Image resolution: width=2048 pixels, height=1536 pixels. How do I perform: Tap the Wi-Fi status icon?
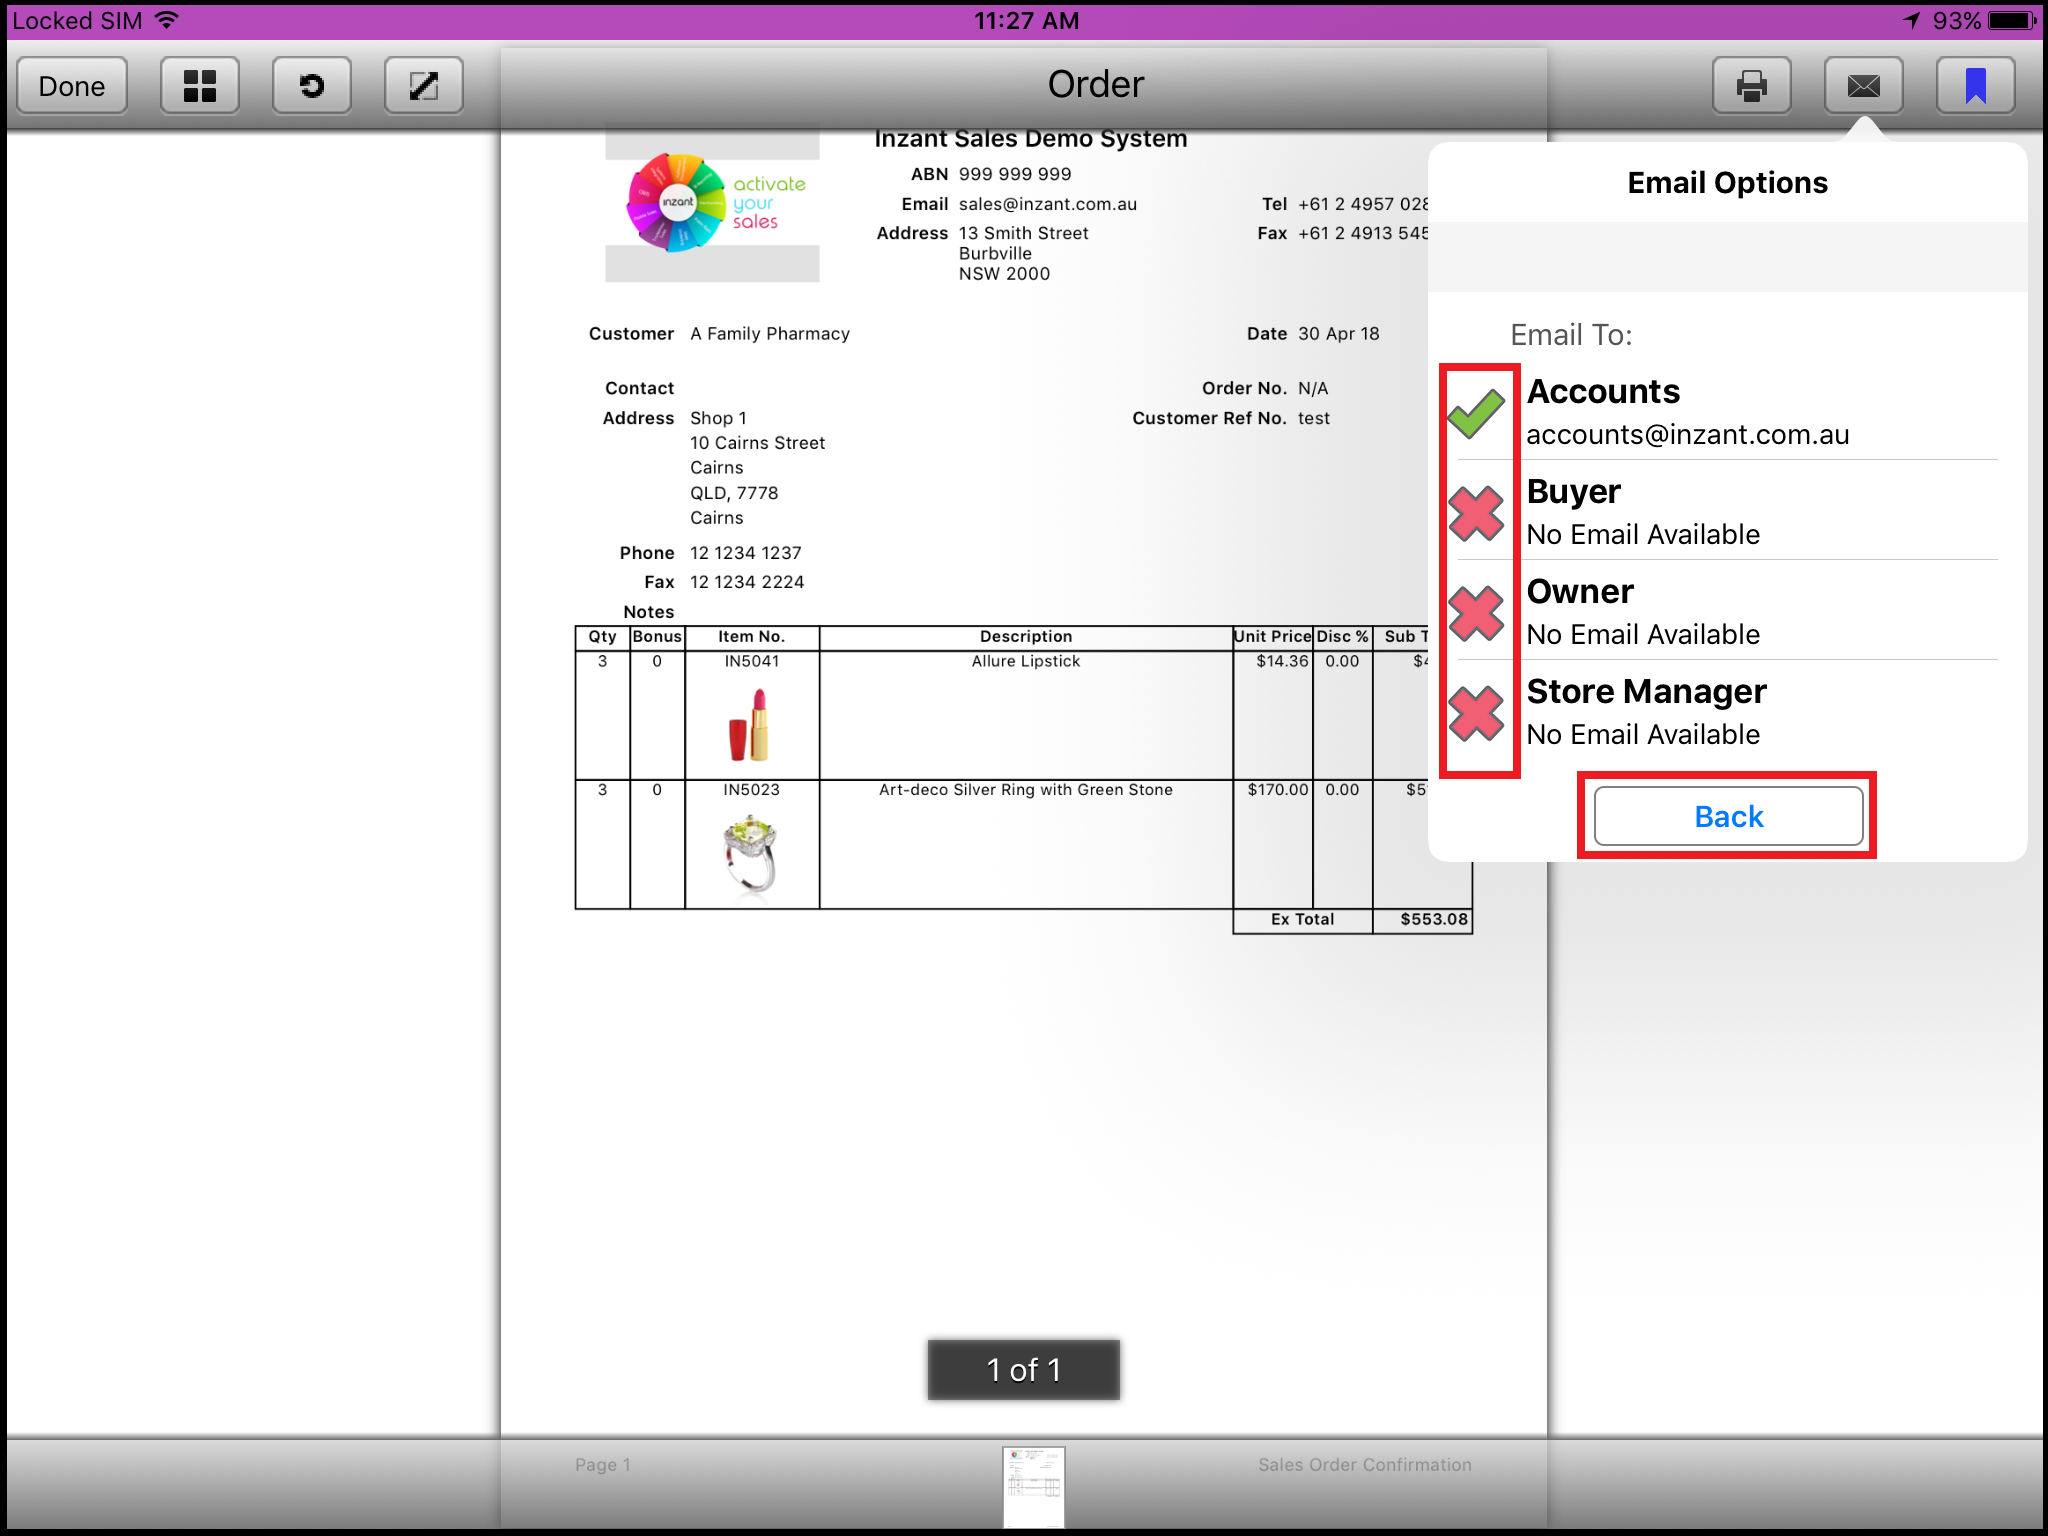tap(168, 20)
